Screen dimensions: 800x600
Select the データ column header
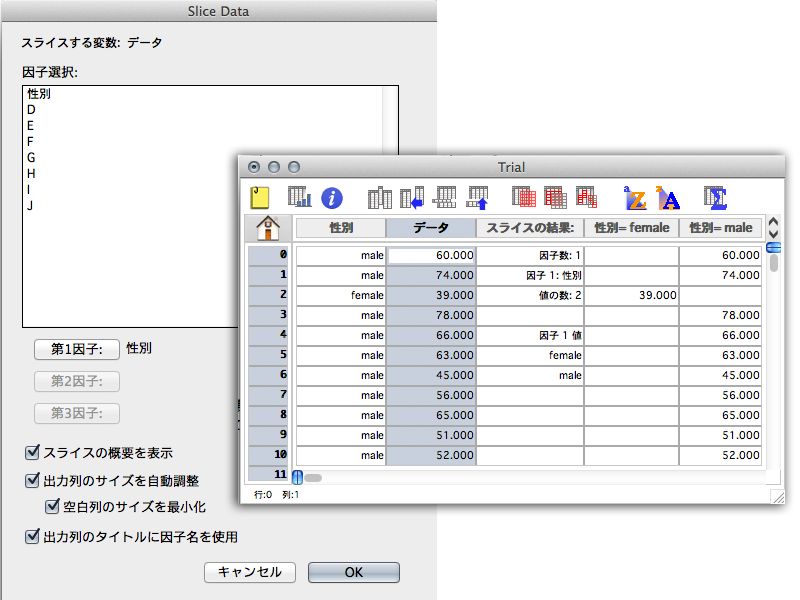point(431,228)
